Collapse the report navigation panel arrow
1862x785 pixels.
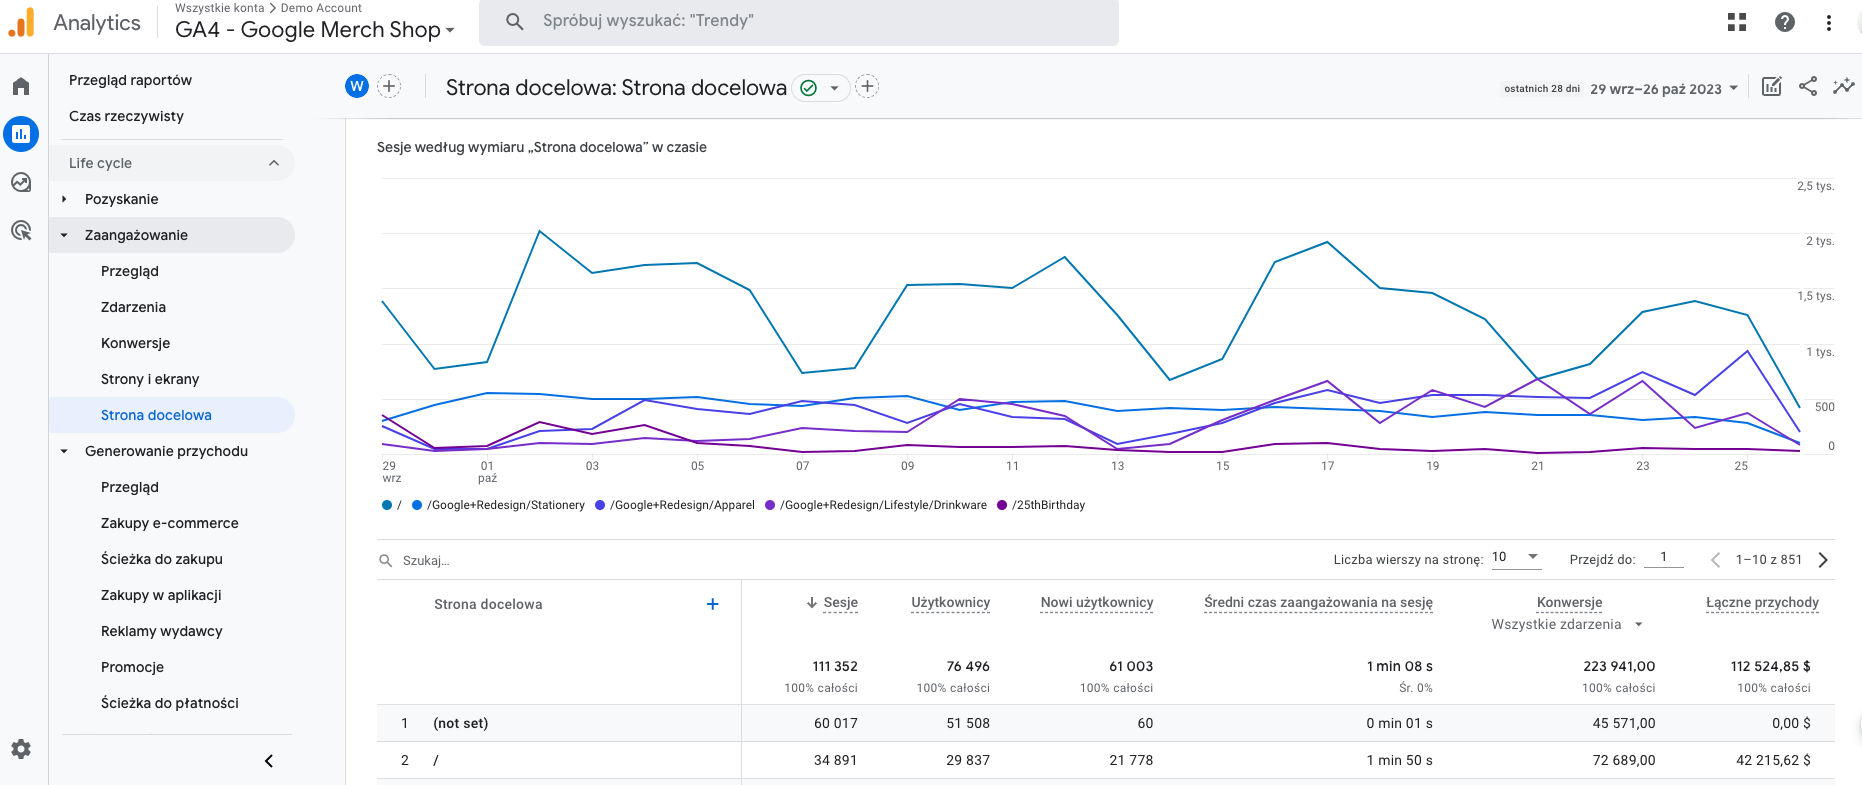(269, 761)
